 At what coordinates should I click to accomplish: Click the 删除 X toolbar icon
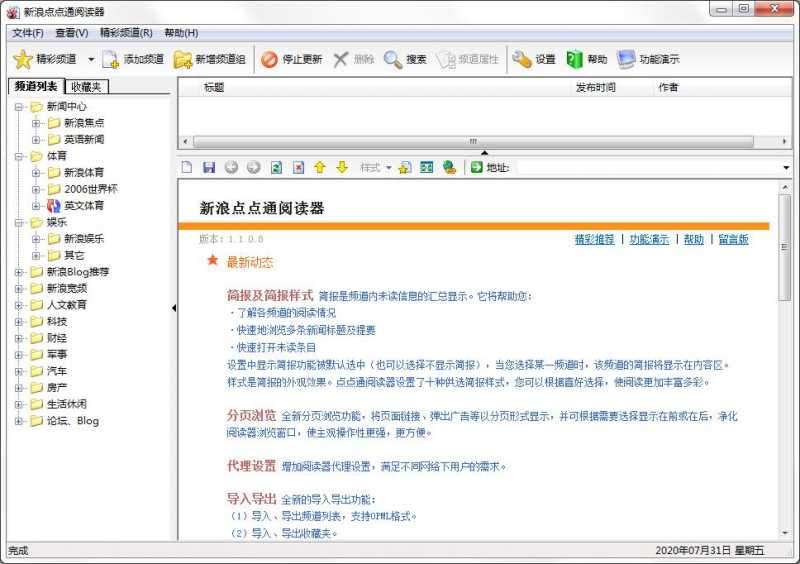[x=340, y=59]
